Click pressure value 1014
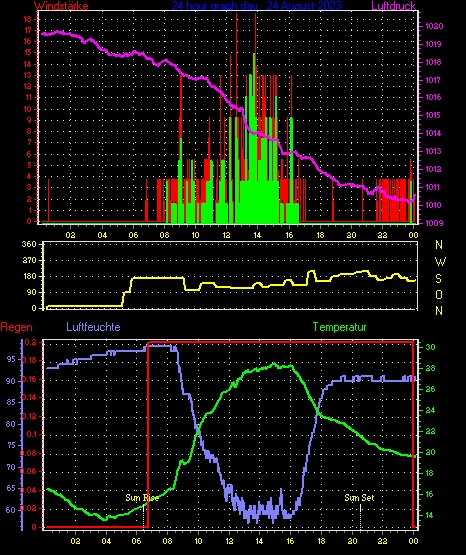Image resolution: width=466 pixels, height=555 pixels. coord(433,133)
